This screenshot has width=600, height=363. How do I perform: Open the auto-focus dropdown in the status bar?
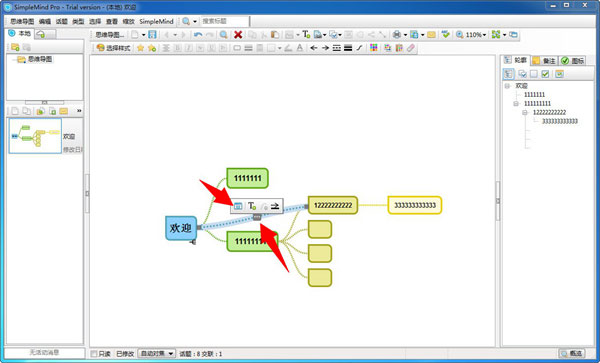pyautogui.click(x=156, y=354)
